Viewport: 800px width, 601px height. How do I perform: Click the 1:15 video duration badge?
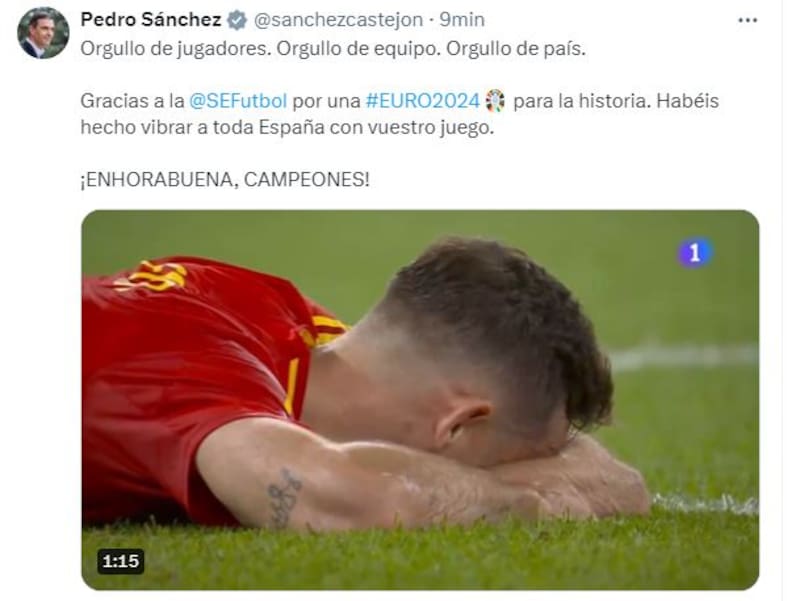121,561
